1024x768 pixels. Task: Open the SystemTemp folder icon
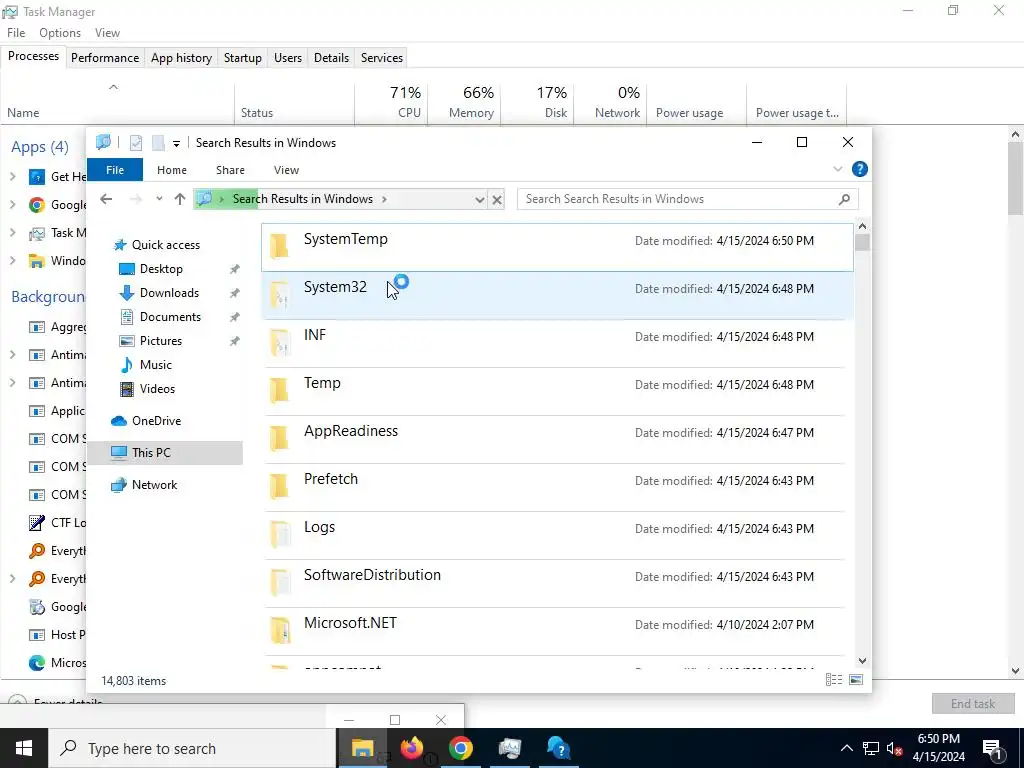point(280,246)
